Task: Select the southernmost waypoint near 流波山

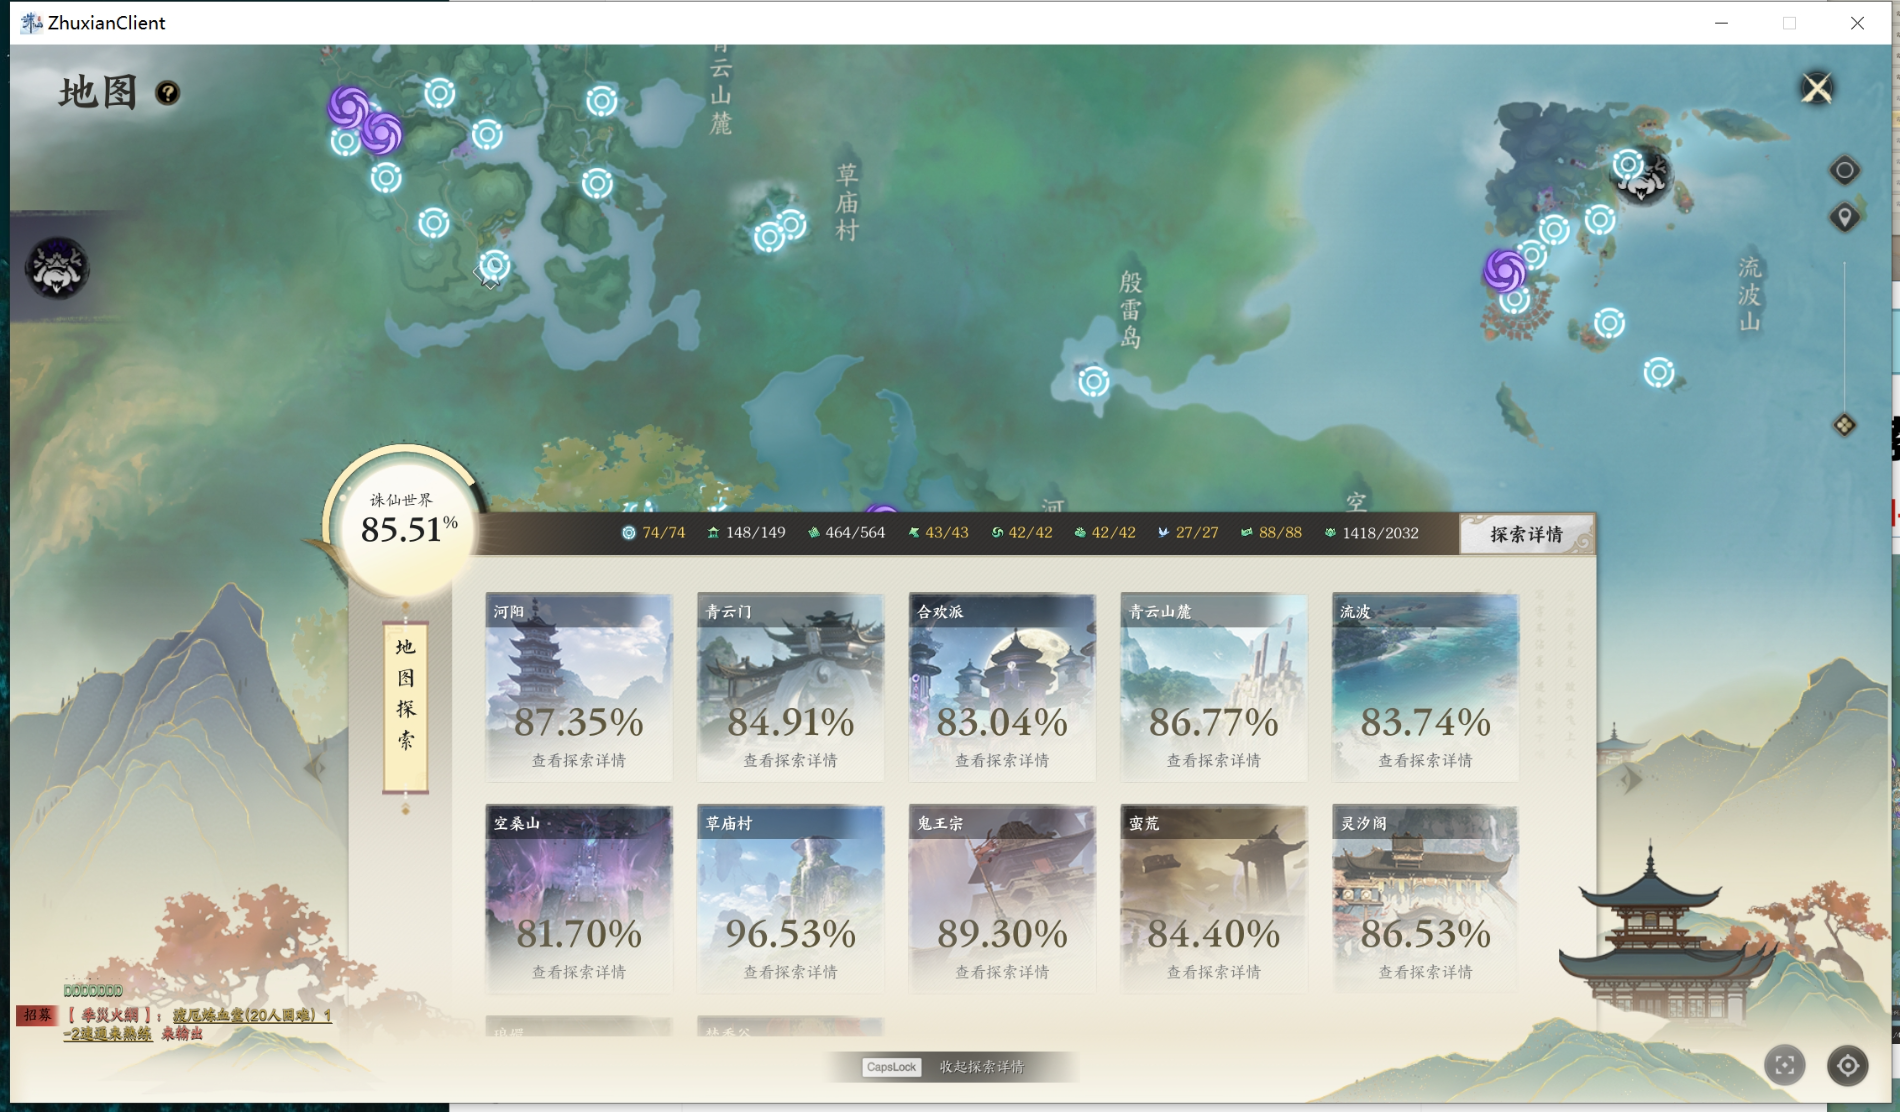Action: pos(1659,373)
